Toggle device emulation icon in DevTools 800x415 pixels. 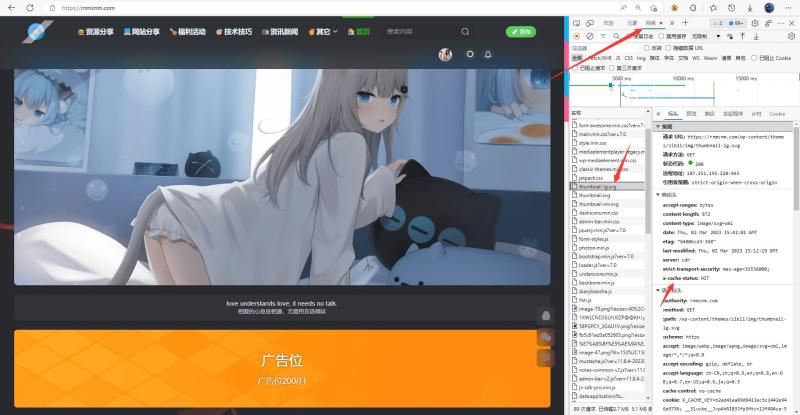(x=590, y=23)
